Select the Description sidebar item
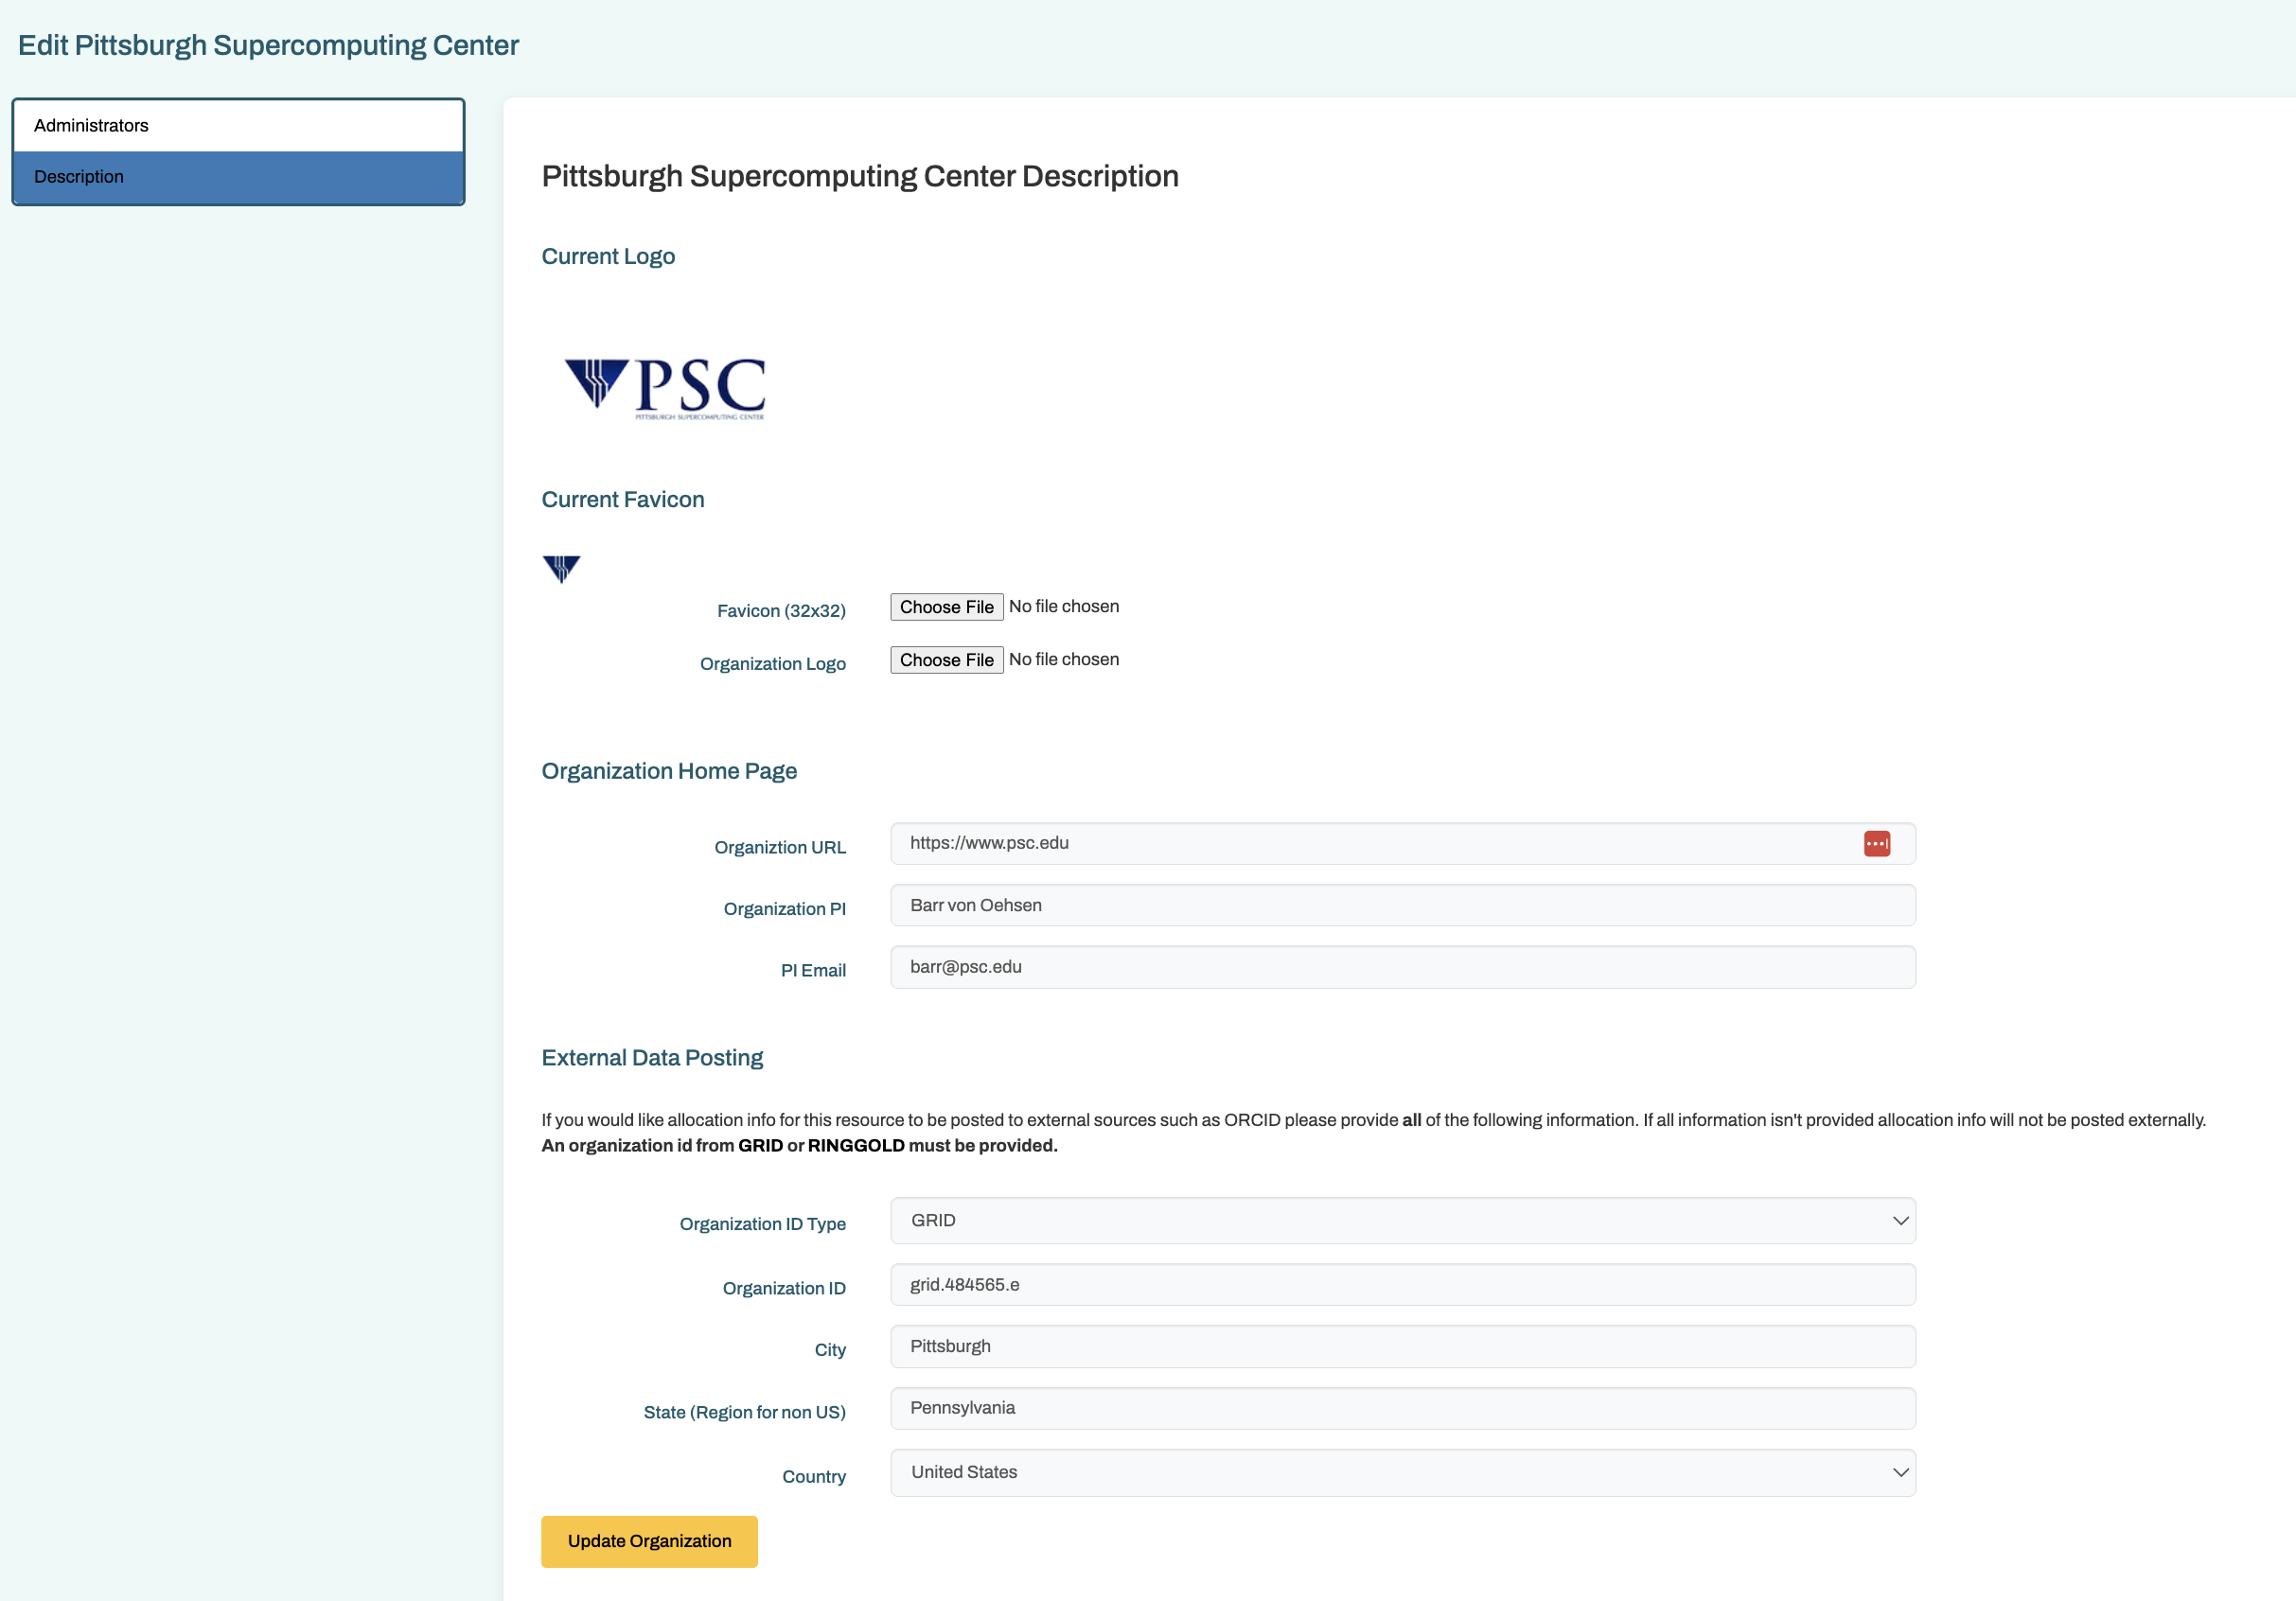This screenshot has height=1601, width=2296. coord(238,177)
